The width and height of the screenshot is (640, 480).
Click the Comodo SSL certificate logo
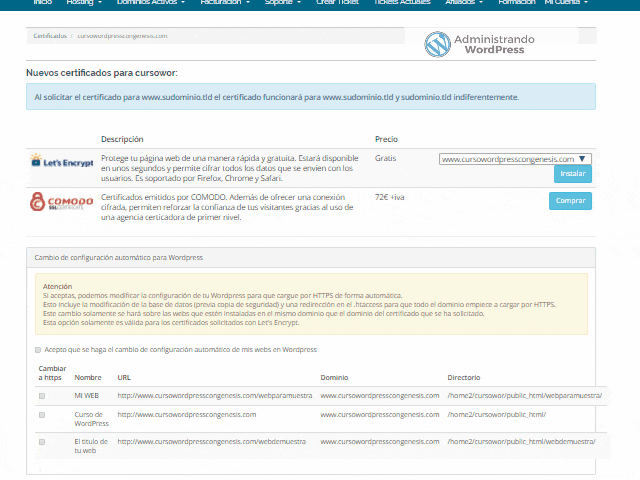click(61, 202)
